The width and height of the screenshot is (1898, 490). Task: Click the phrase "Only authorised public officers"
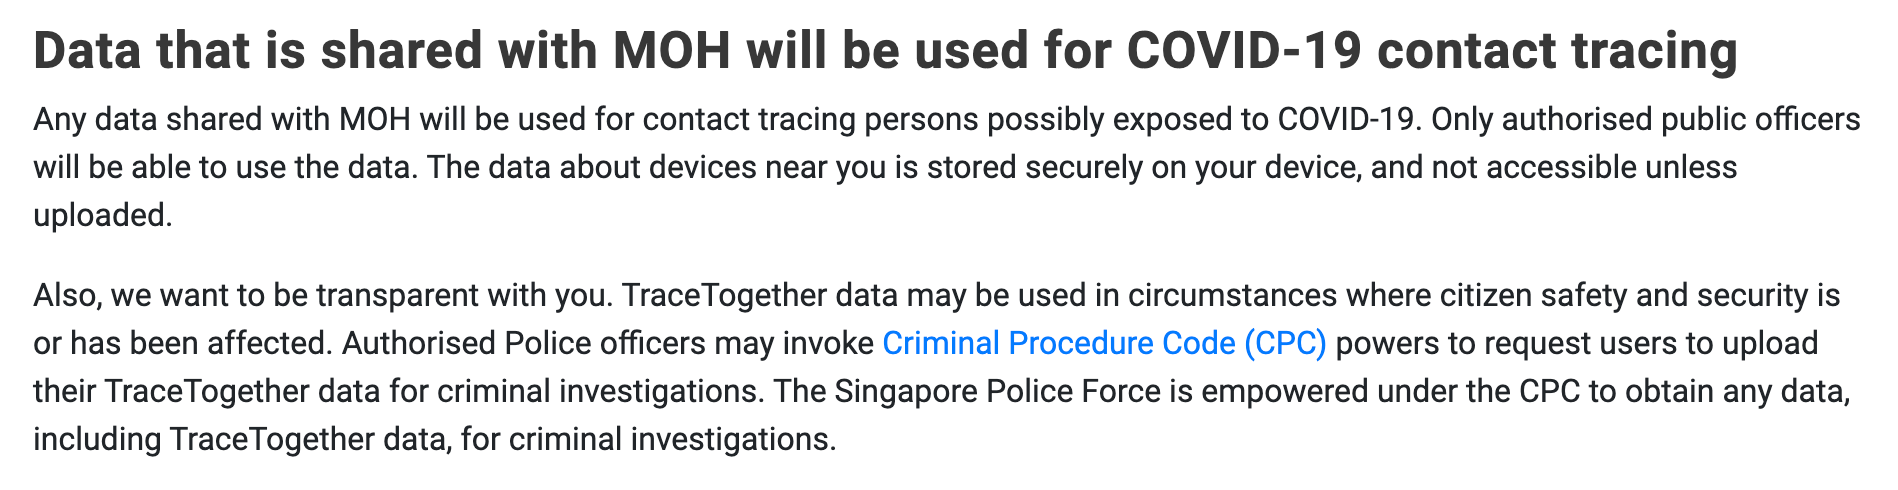tap(1646, 120)
